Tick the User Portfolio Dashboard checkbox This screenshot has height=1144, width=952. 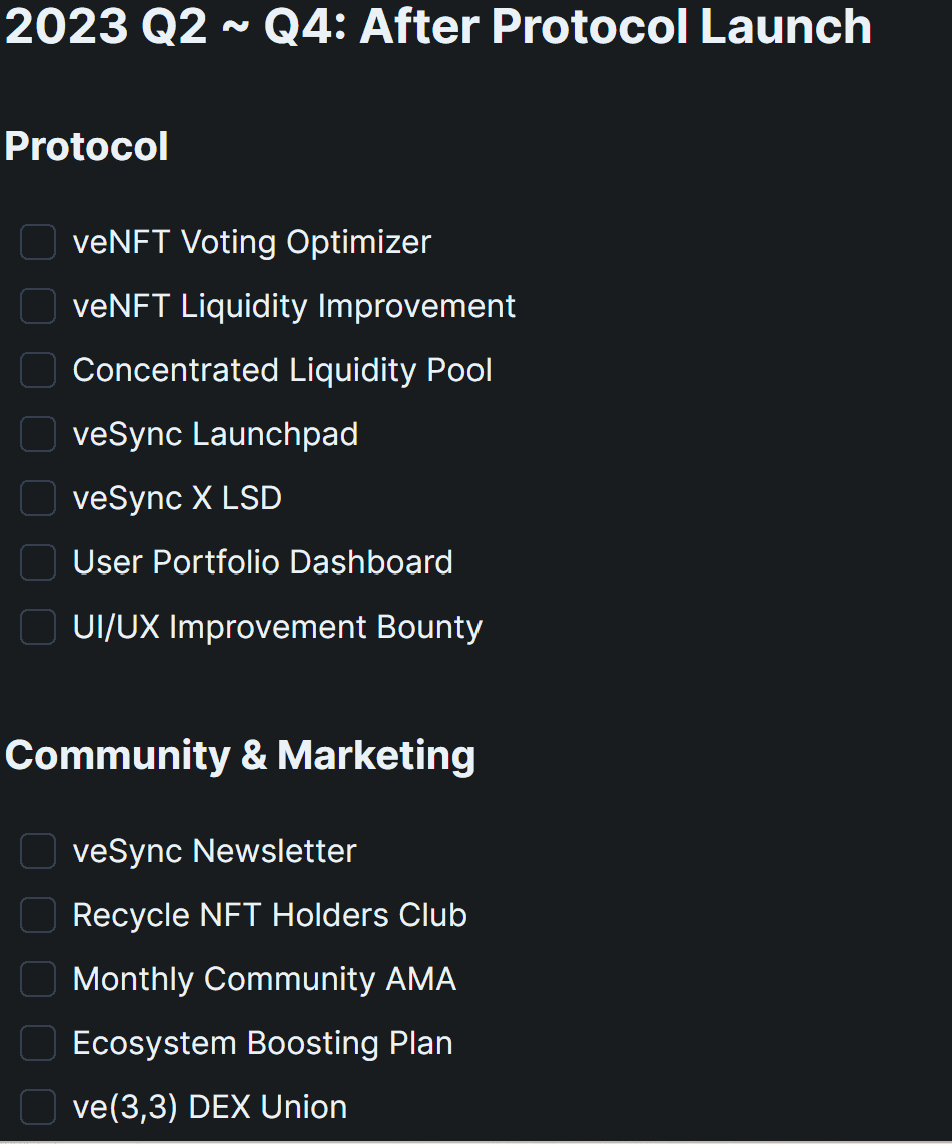click(x=38, y=563)
